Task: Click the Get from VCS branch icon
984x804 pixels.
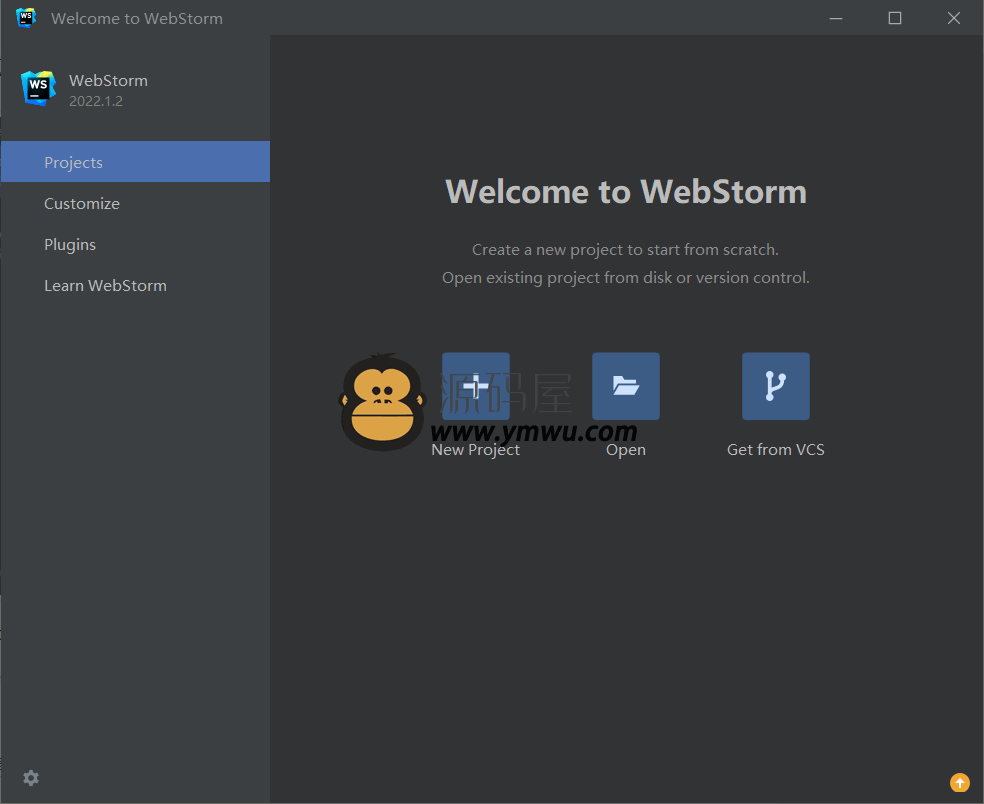Action: click(776, 386)
